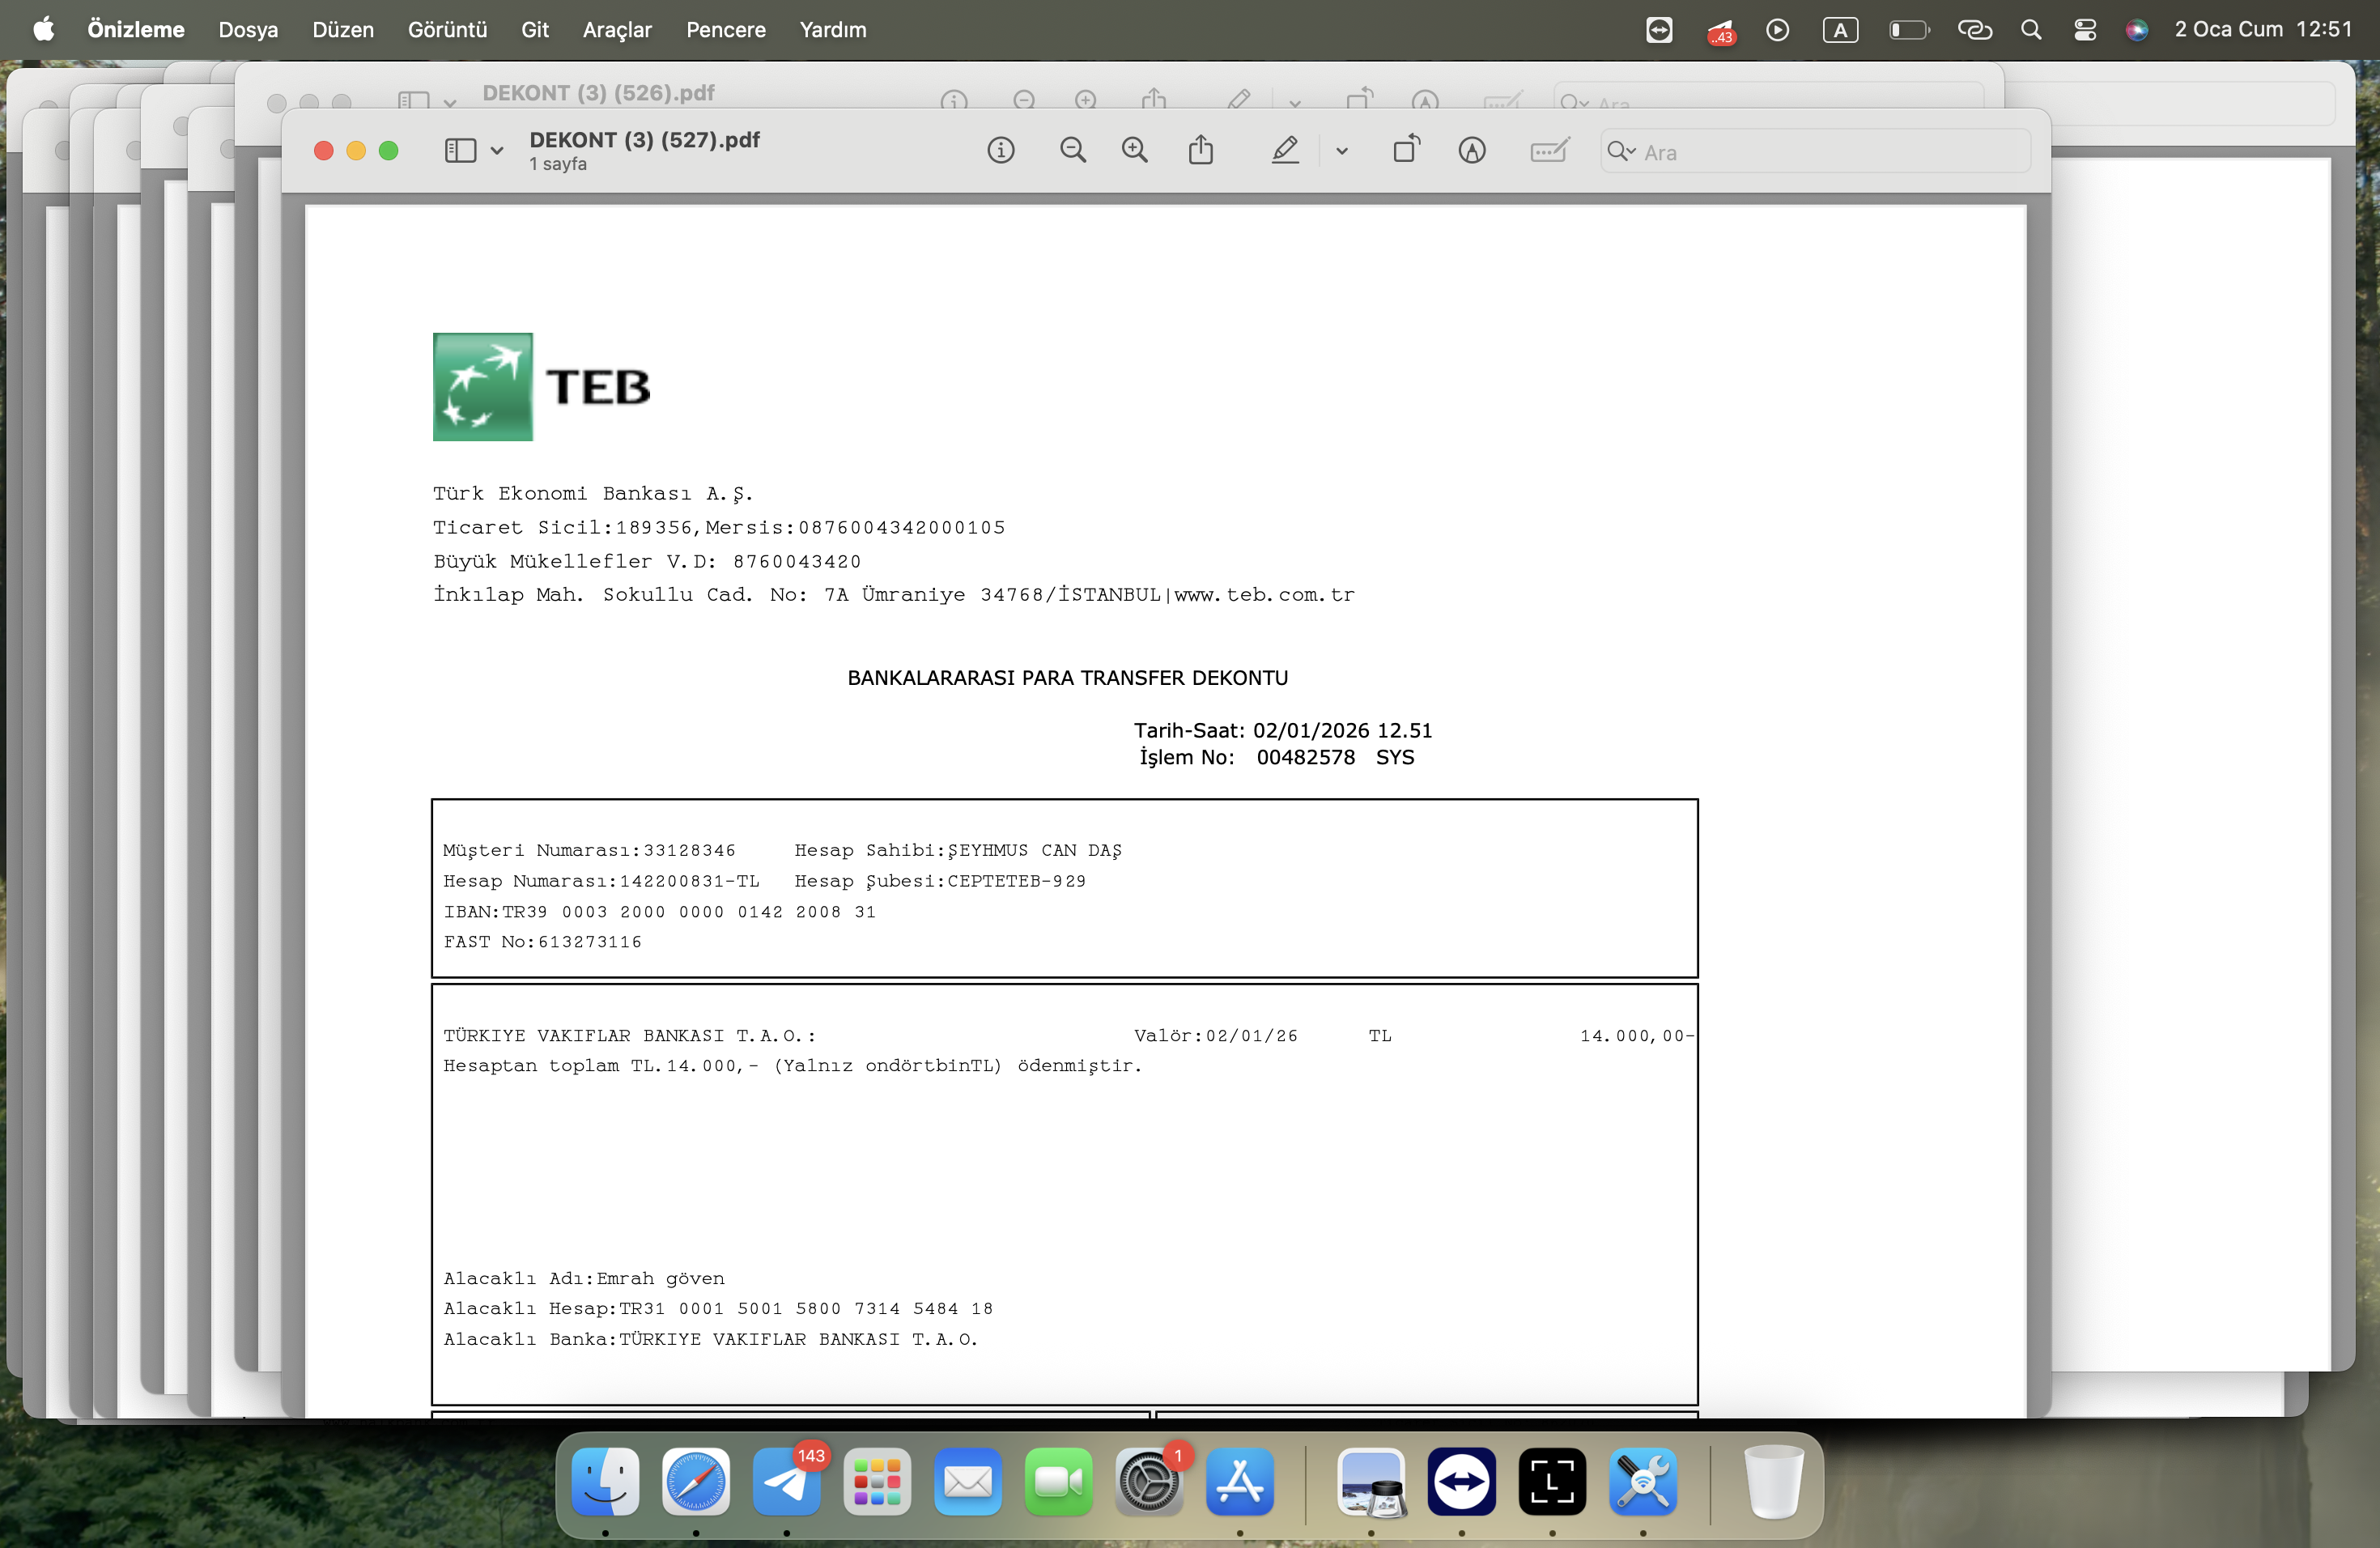Click the FAST No:613273116 text

point(542,942)
